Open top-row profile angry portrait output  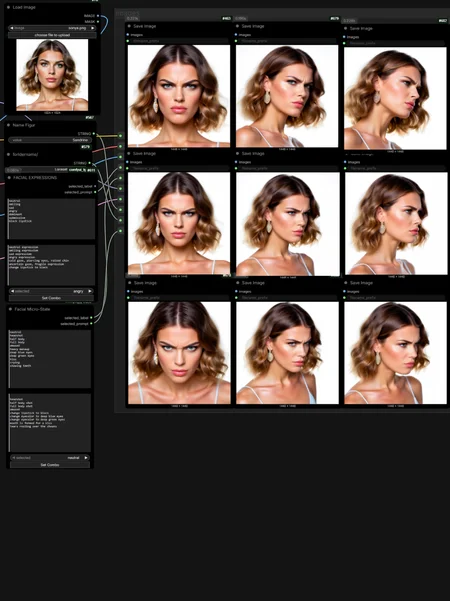point(395,98)
